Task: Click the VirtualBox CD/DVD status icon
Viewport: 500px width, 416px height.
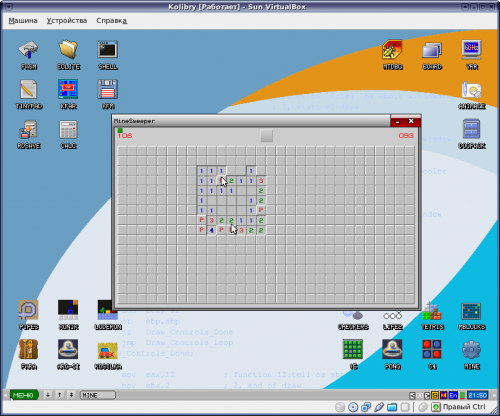Action: point(353,407)
